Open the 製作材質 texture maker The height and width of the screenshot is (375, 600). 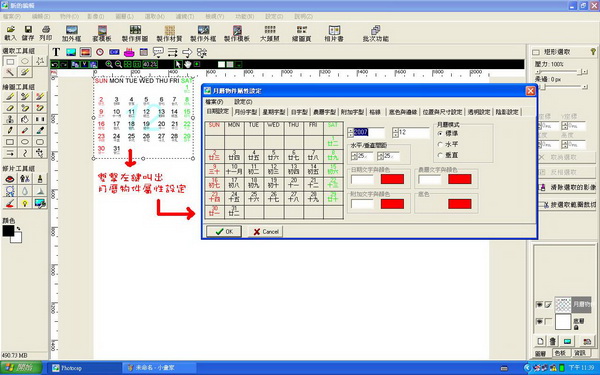click(170, 34)
